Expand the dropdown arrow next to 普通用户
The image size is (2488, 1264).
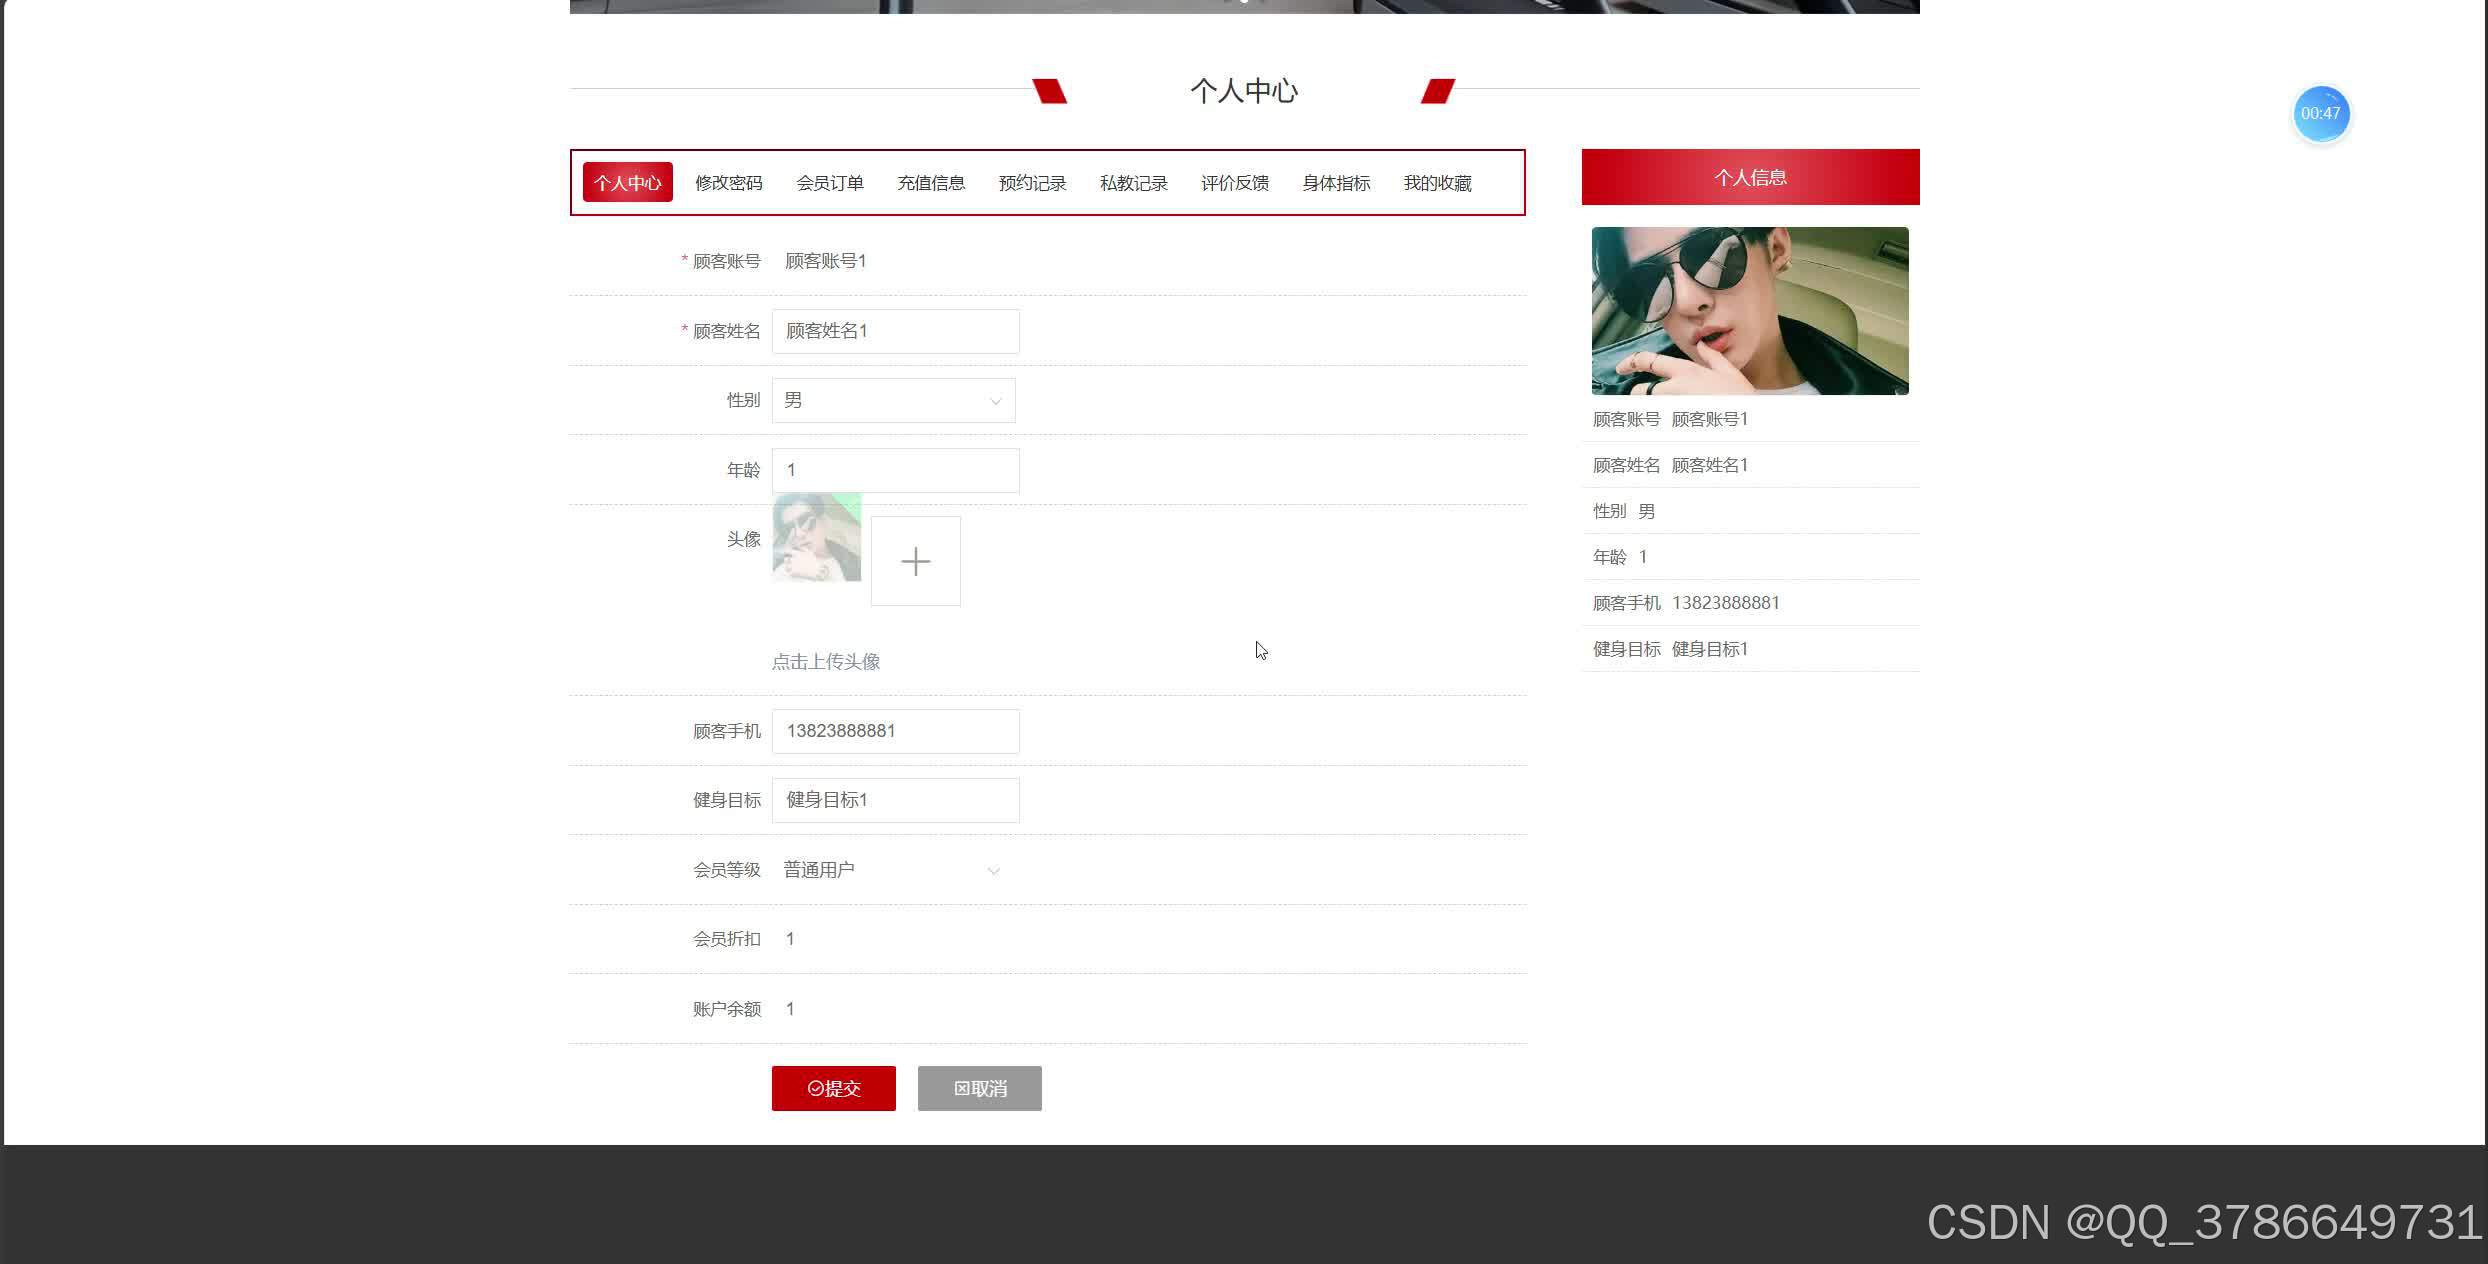coord(993,870)
